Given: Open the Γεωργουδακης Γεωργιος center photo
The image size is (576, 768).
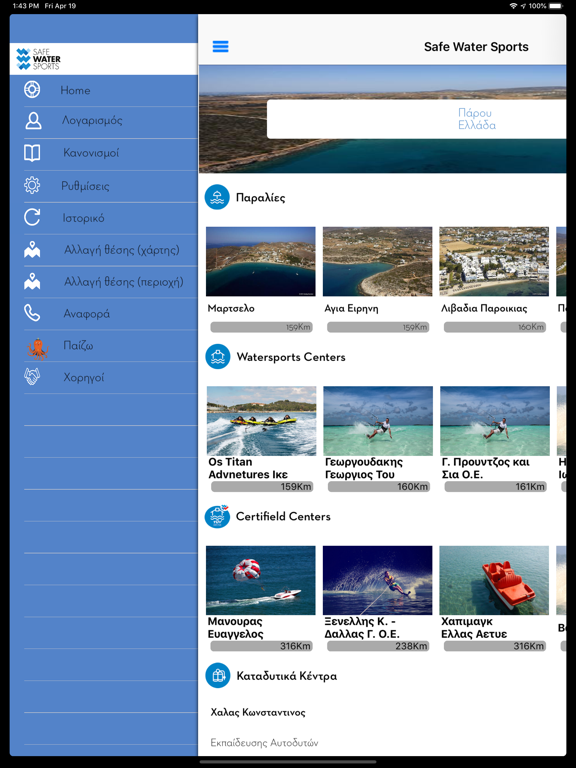Looking at the screenshot, I should [x=378, y=421].
